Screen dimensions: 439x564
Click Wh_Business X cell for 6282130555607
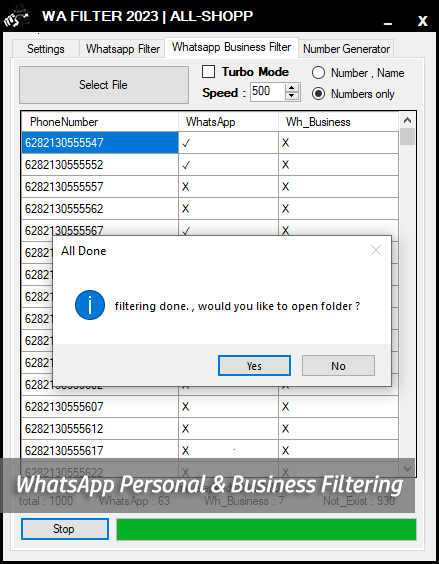point(338,407)
